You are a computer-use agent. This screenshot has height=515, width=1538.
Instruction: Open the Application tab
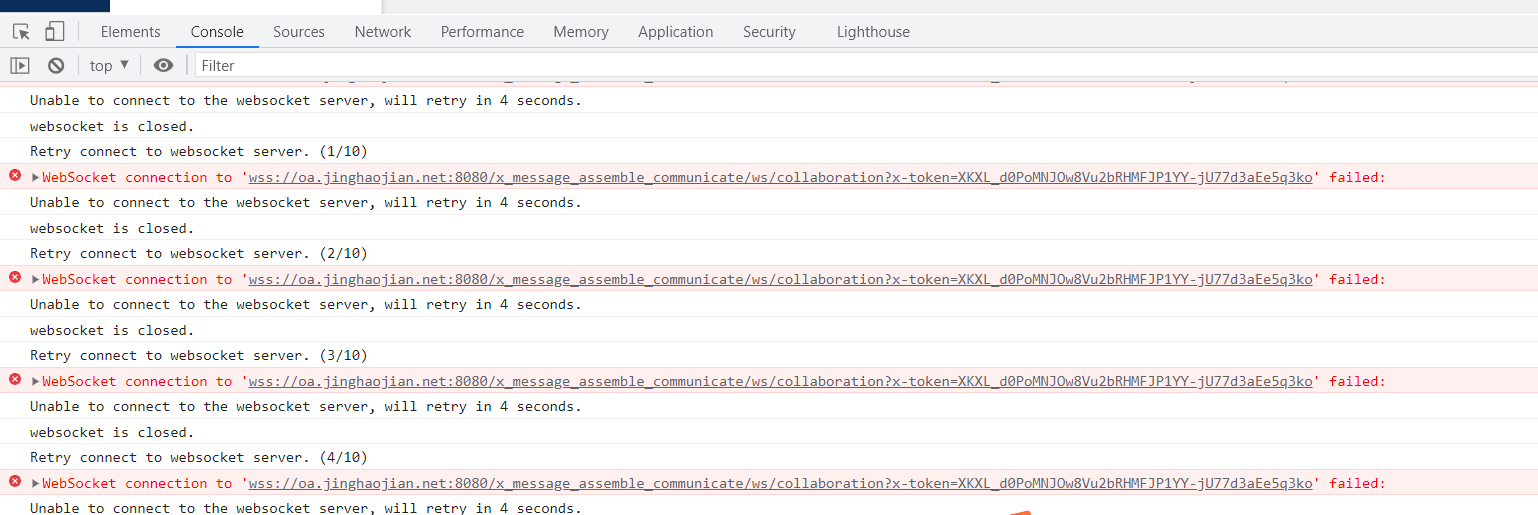pos(676,32)
